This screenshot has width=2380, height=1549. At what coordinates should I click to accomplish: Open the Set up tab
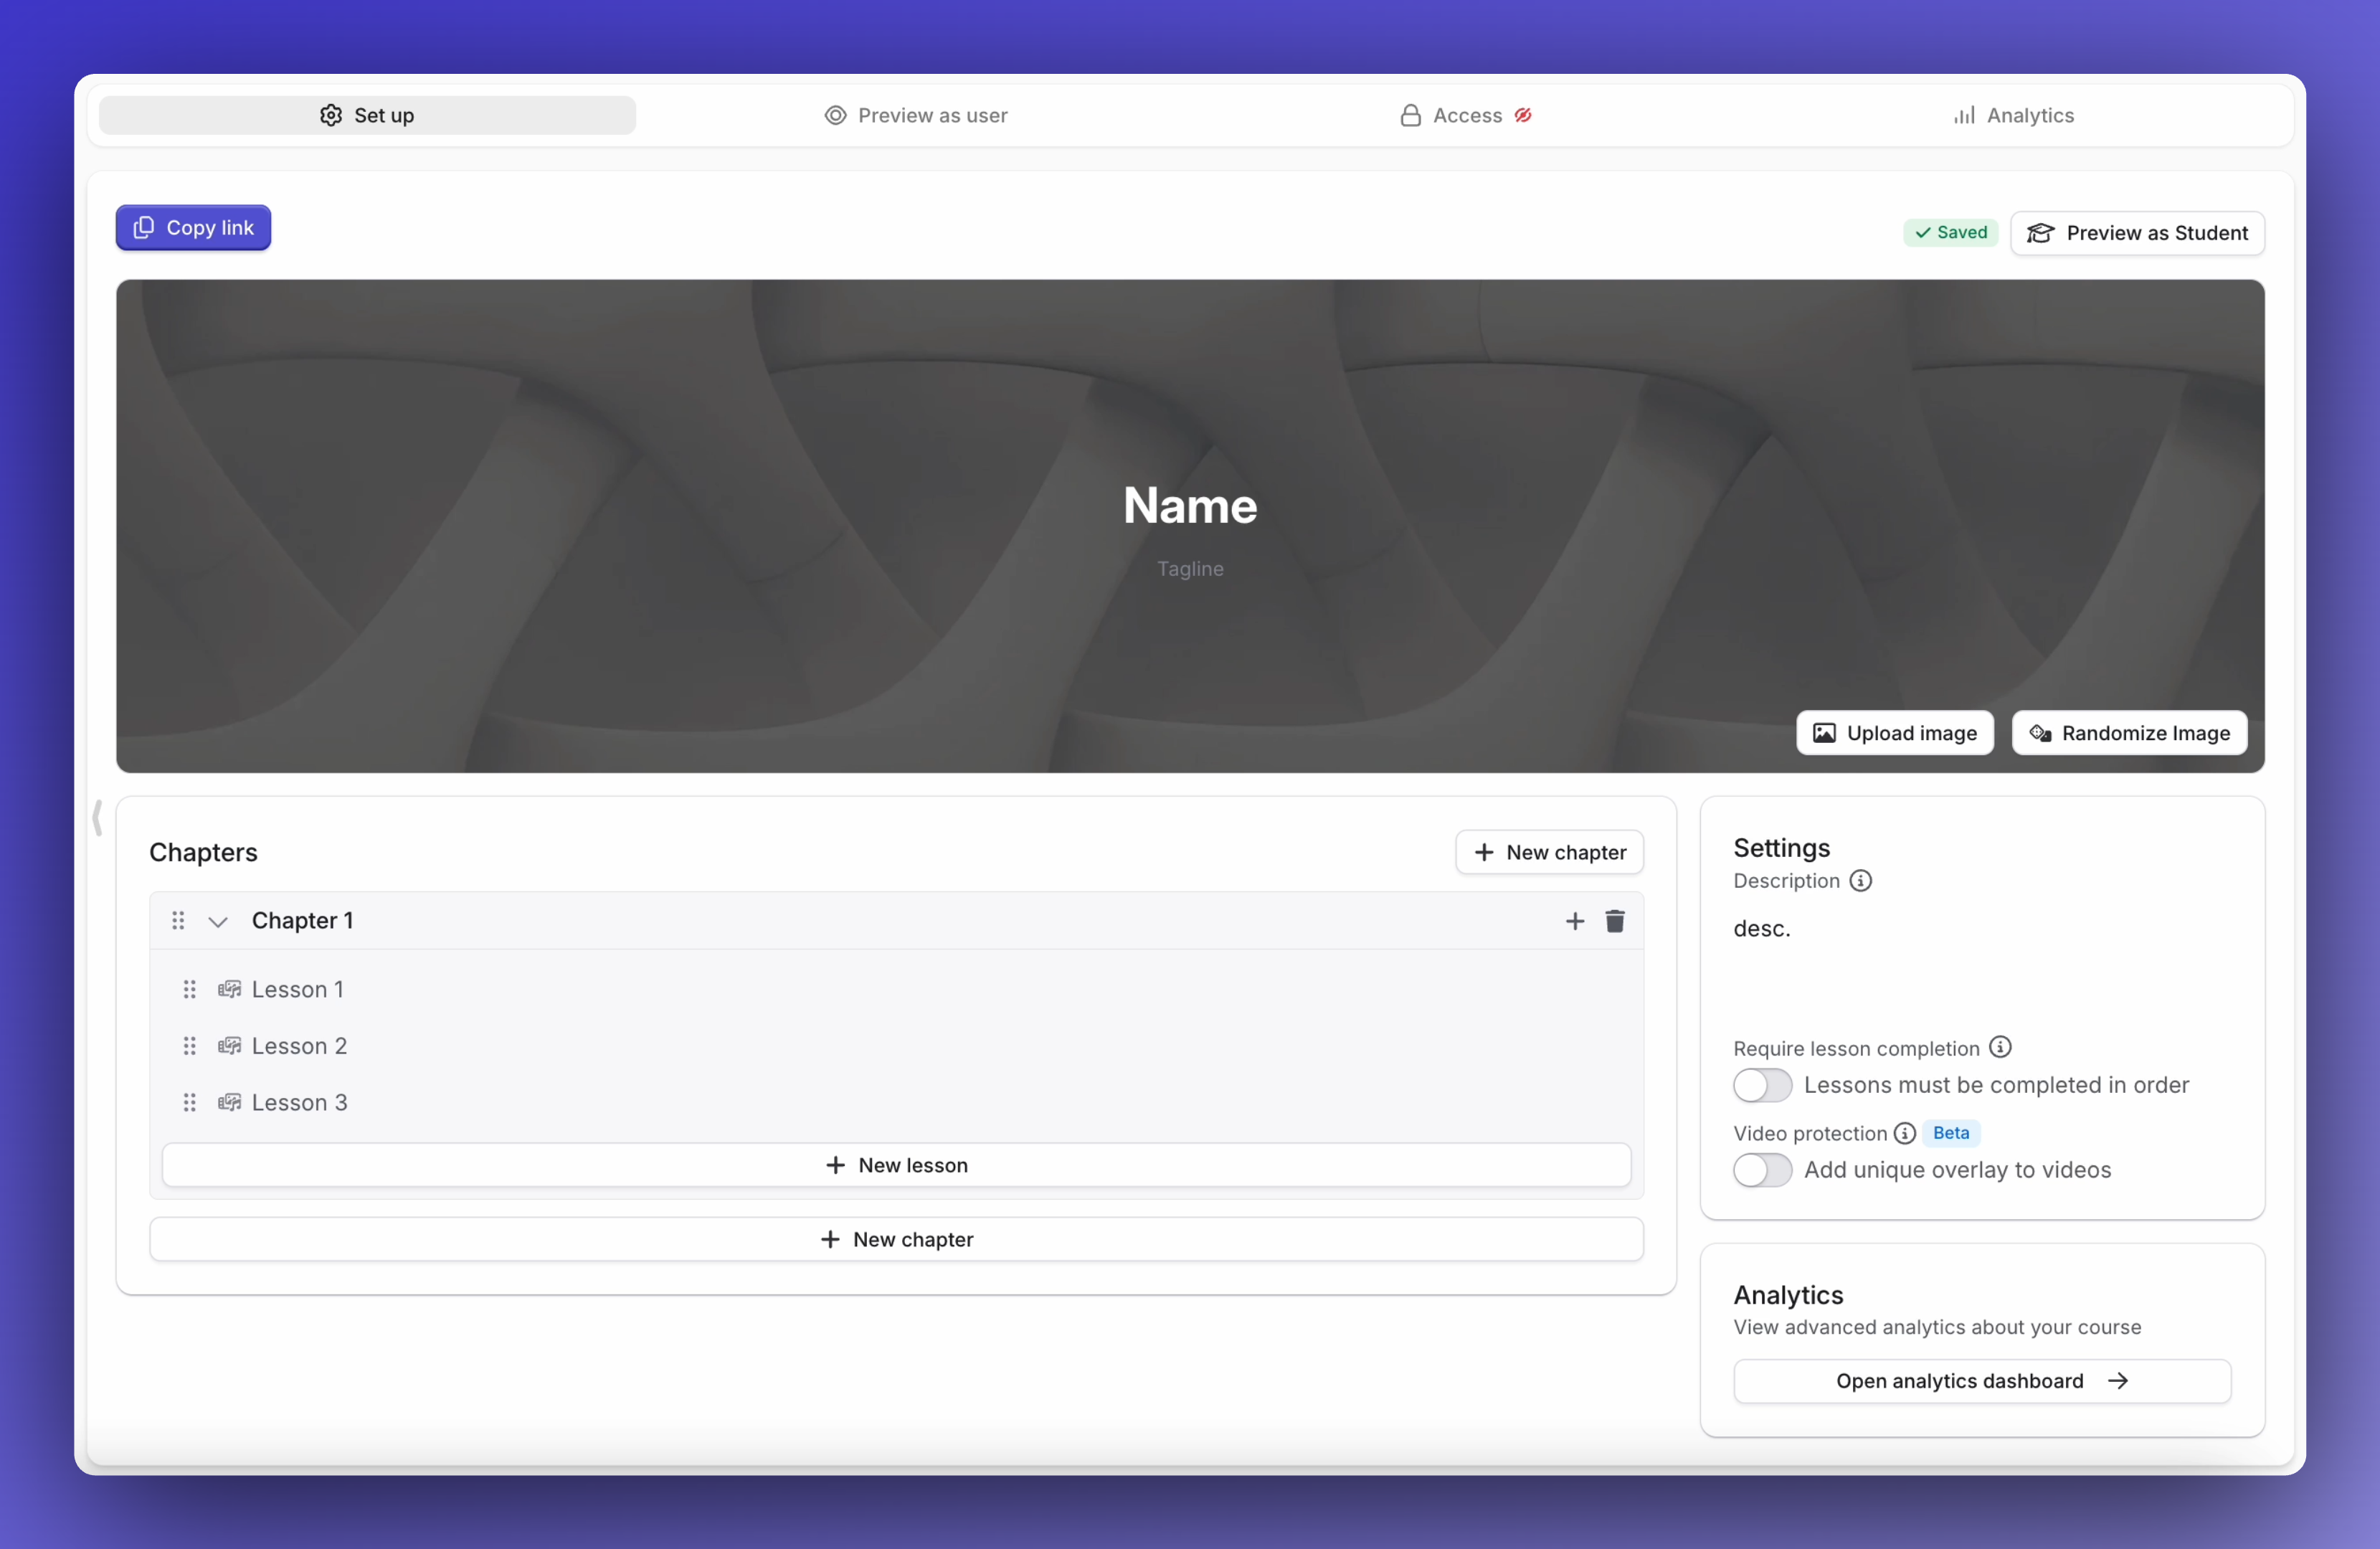367,115
